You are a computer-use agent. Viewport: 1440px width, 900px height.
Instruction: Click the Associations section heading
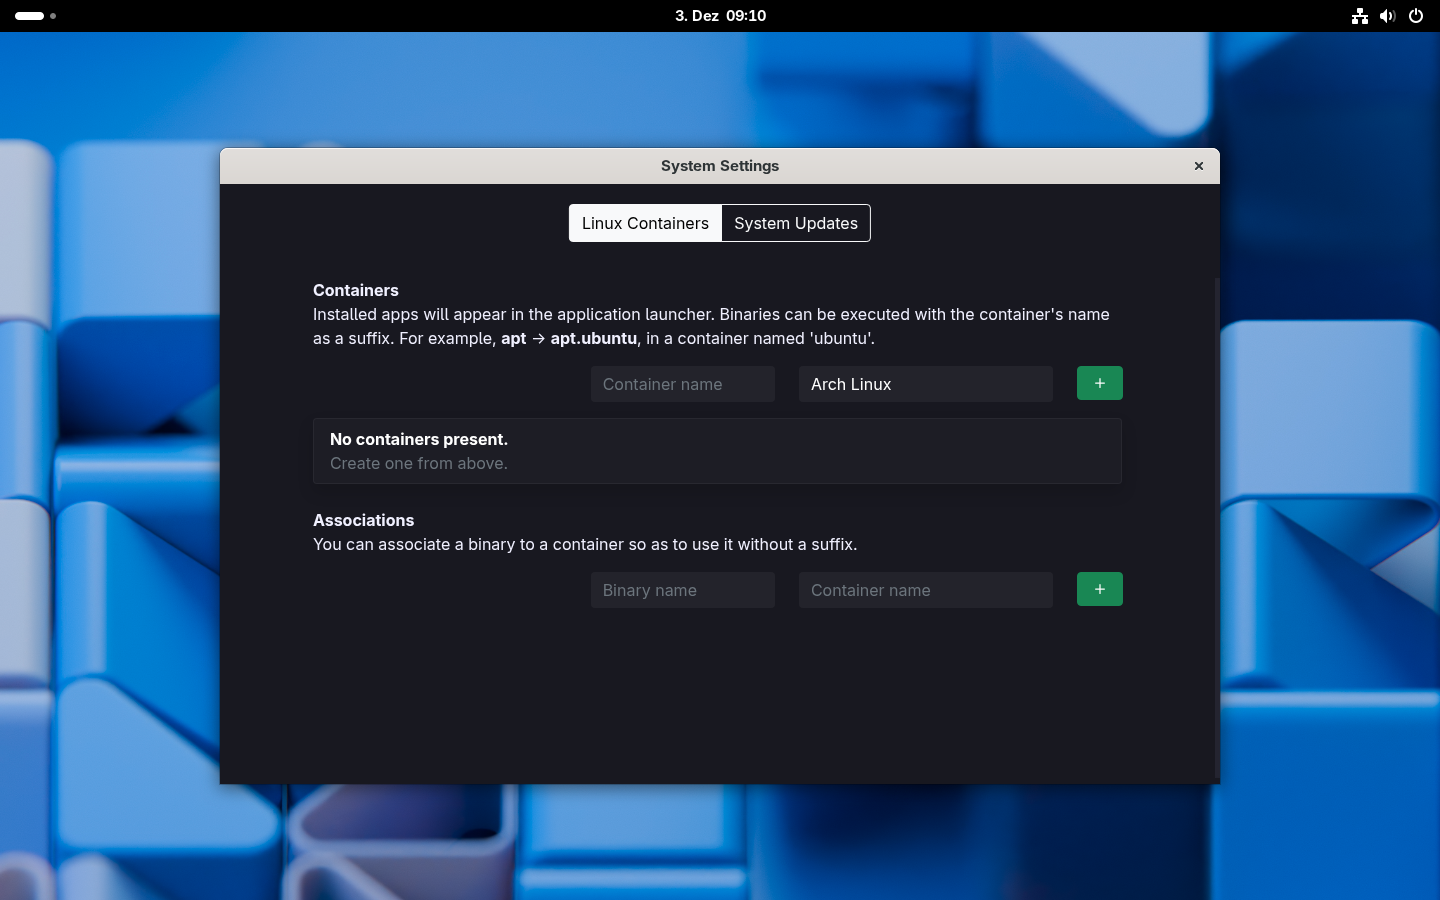pos(363,520)
